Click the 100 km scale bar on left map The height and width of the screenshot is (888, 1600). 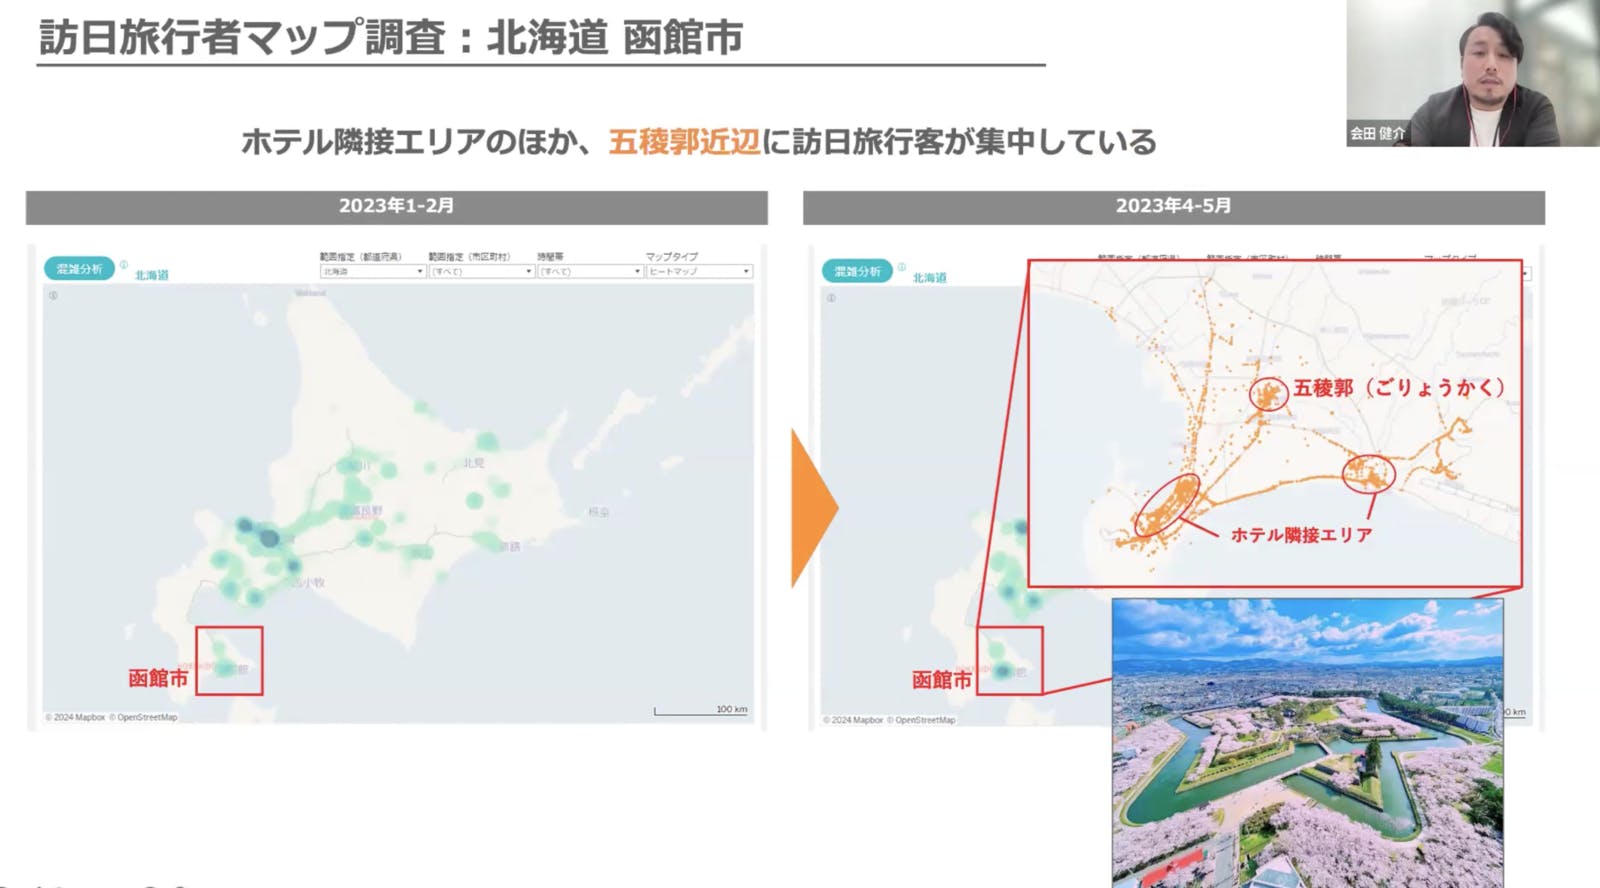[x=701, y=710]
